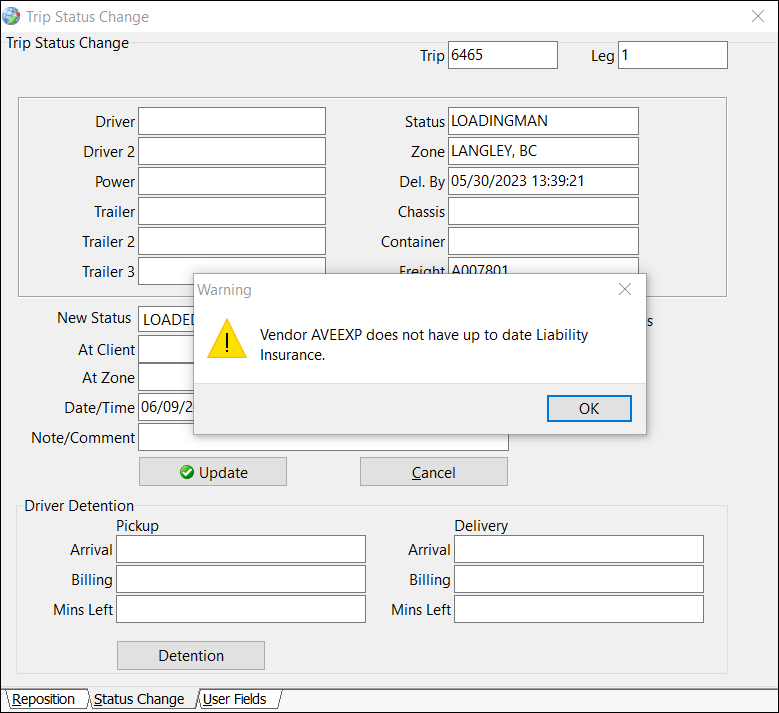Click the warning message about Vendor AVEEXP

coord(424,345)
